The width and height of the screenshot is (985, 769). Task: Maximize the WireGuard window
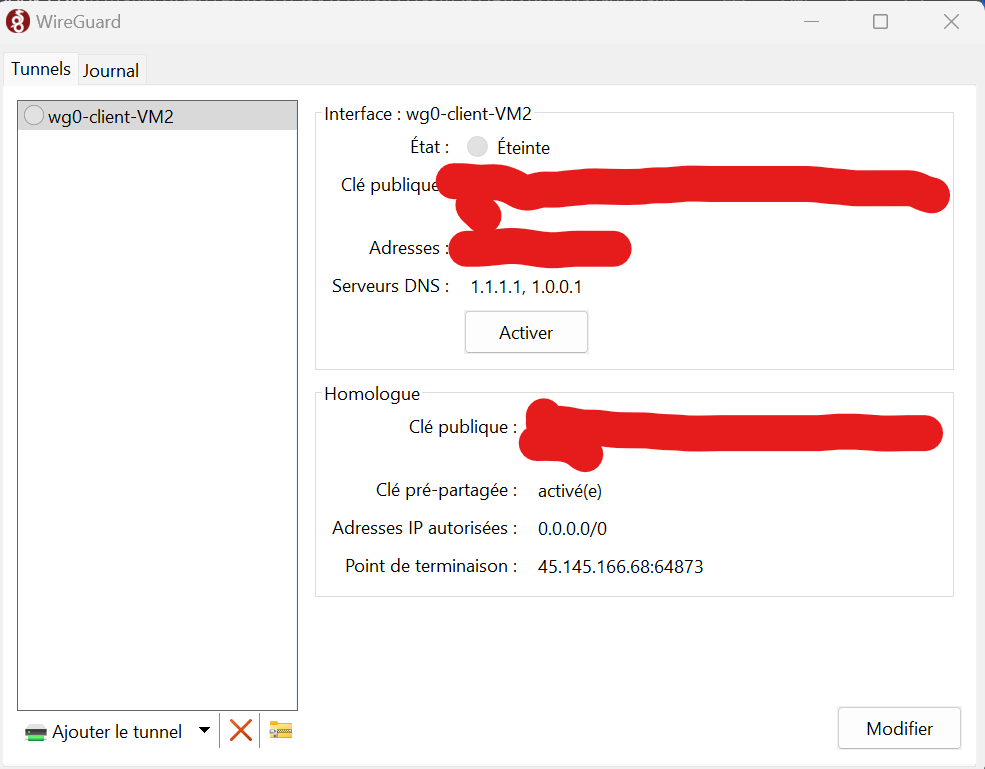pos(880,22)
